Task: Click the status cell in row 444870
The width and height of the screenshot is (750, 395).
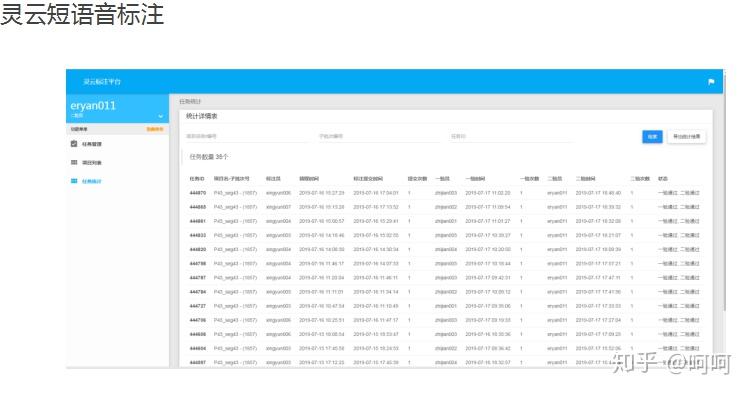Action: pyautogui.click(x=678, y=193)
